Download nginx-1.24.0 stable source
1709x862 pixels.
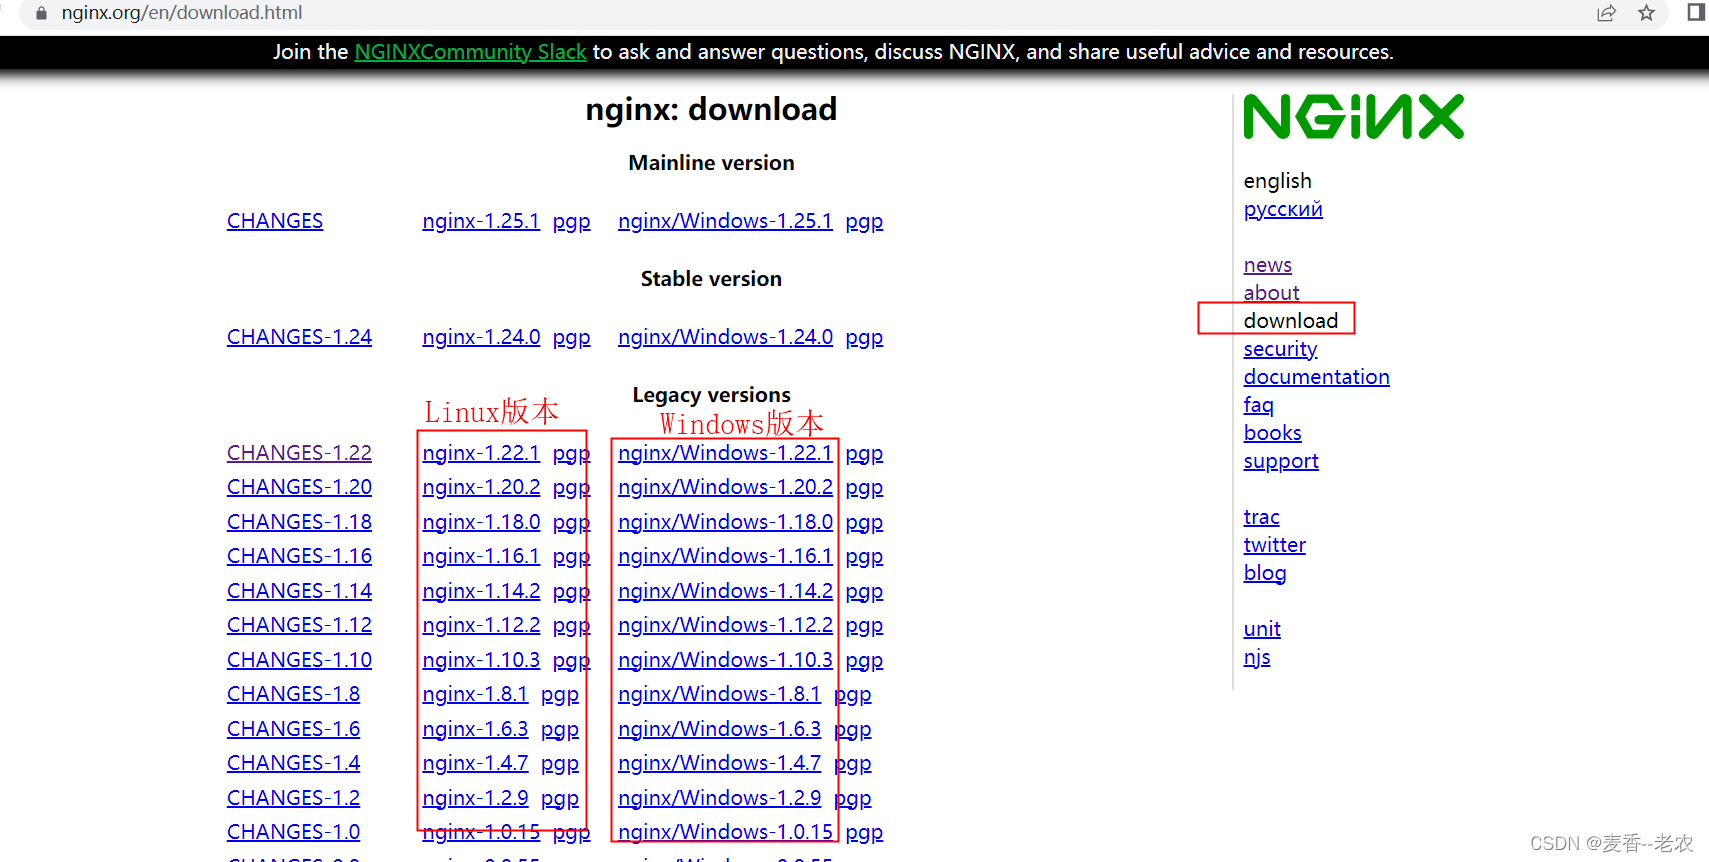481,337
